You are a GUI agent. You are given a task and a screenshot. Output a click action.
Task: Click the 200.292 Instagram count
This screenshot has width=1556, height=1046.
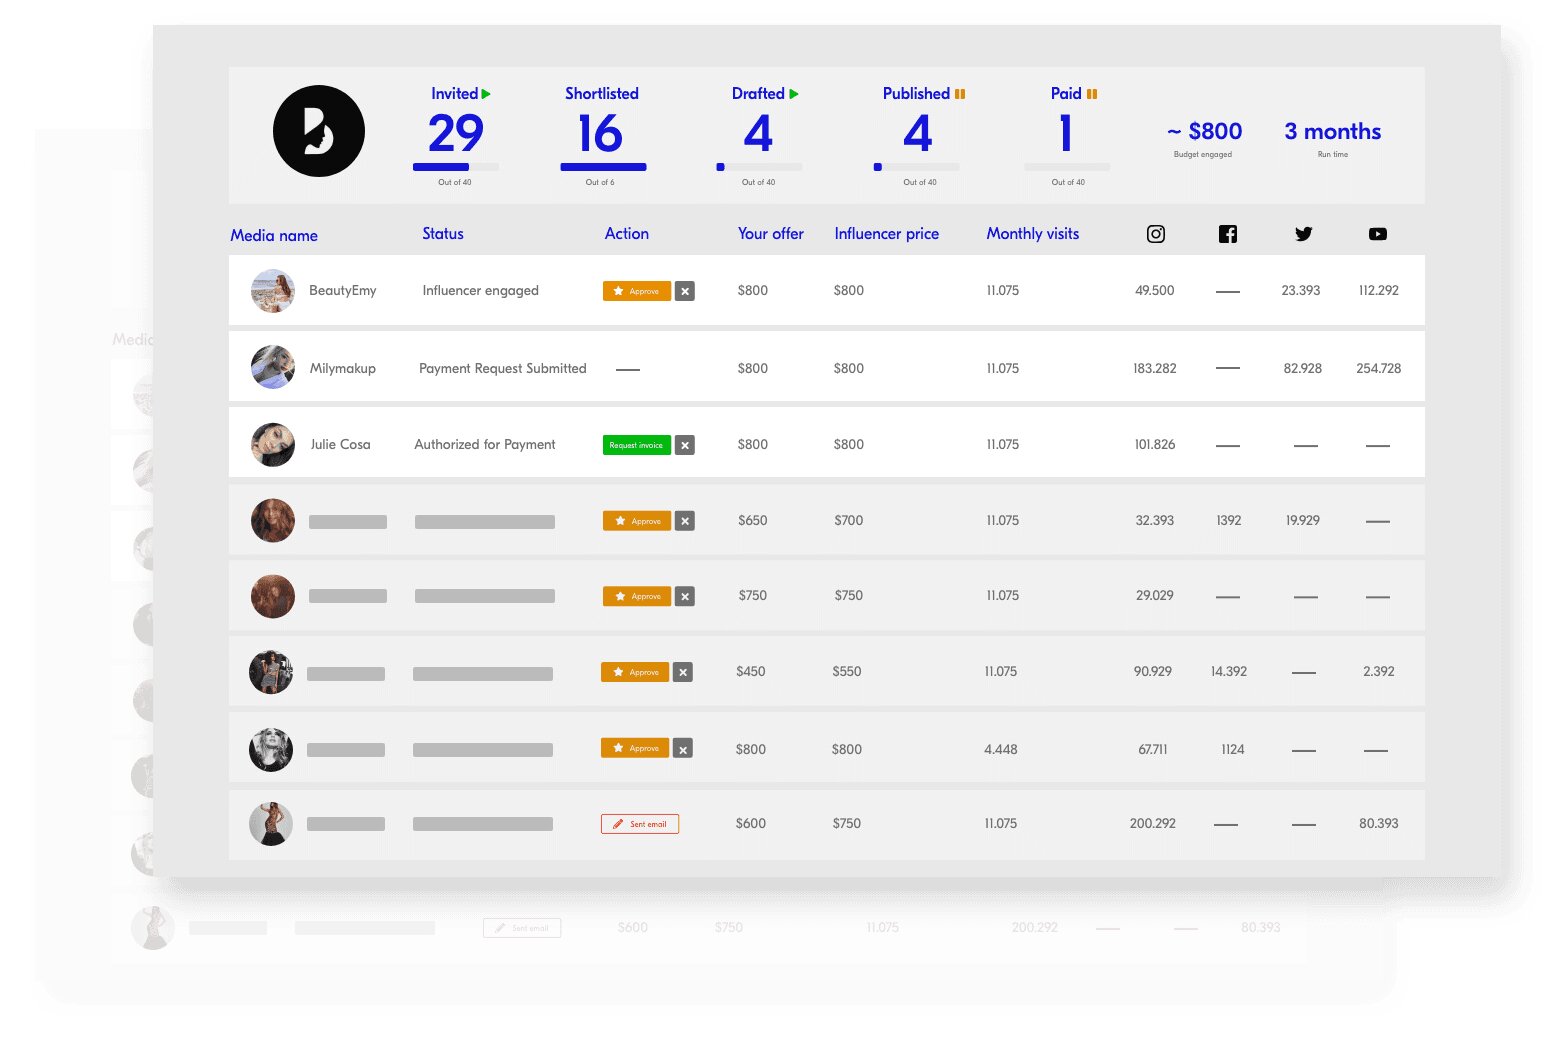coord(1153,824)
